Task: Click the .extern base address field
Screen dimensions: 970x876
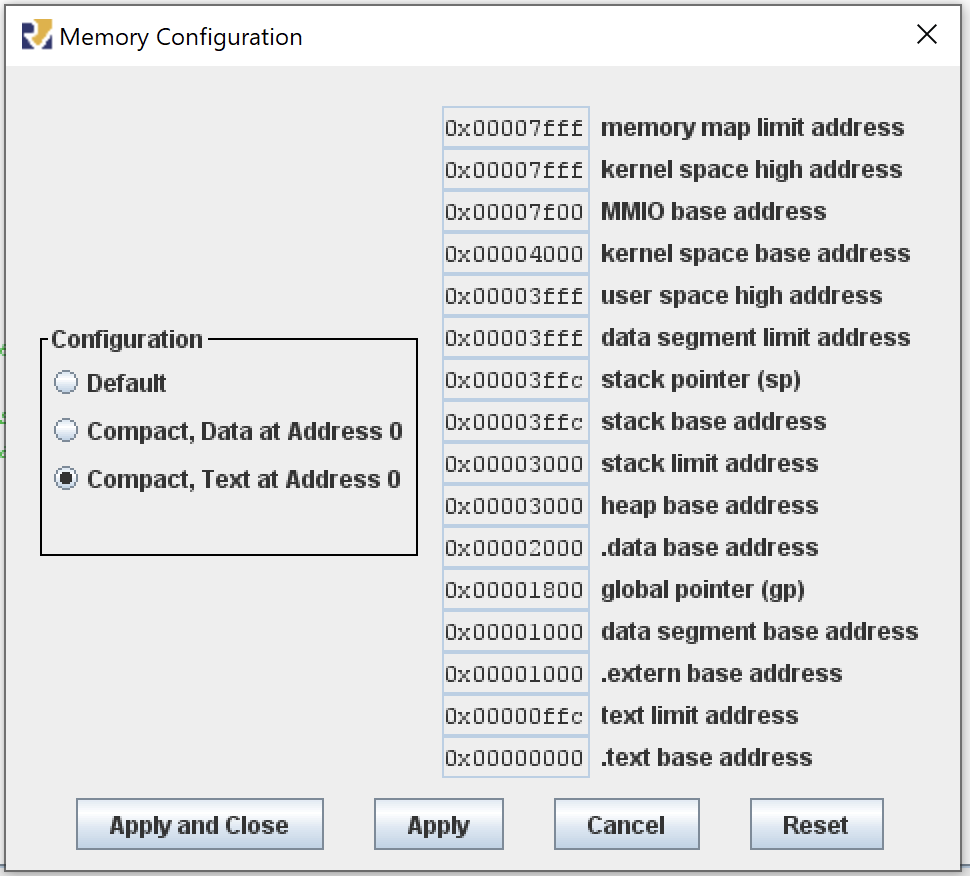Action: (515, 673)
